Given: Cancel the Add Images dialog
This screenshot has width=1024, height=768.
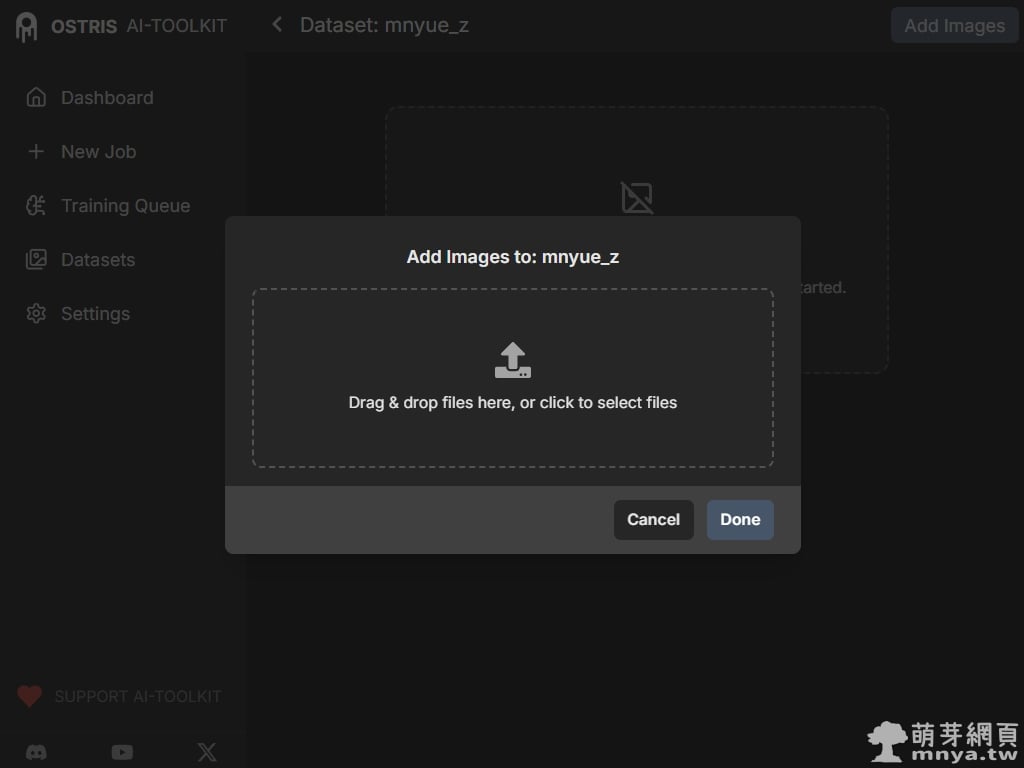Looking at the screenshot, I should click(653, 520).
